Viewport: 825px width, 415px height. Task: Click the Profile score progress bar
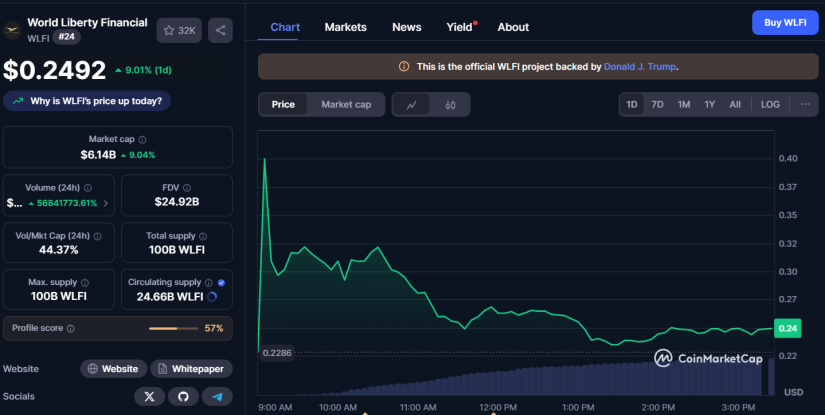174,329
